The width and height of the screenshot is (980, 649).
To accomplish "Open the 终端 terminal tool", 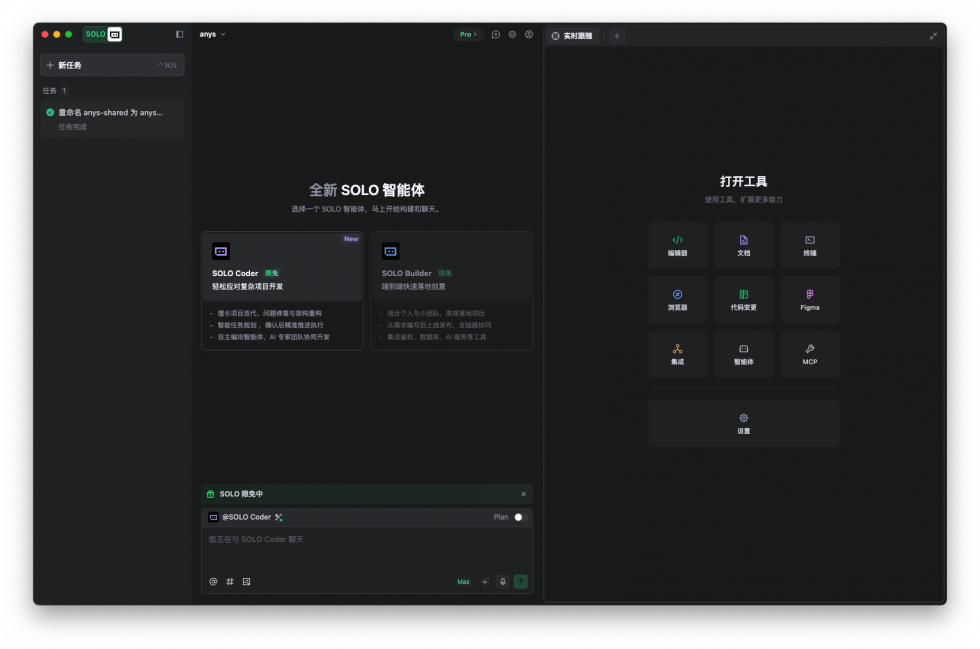I will coord(809,245).
